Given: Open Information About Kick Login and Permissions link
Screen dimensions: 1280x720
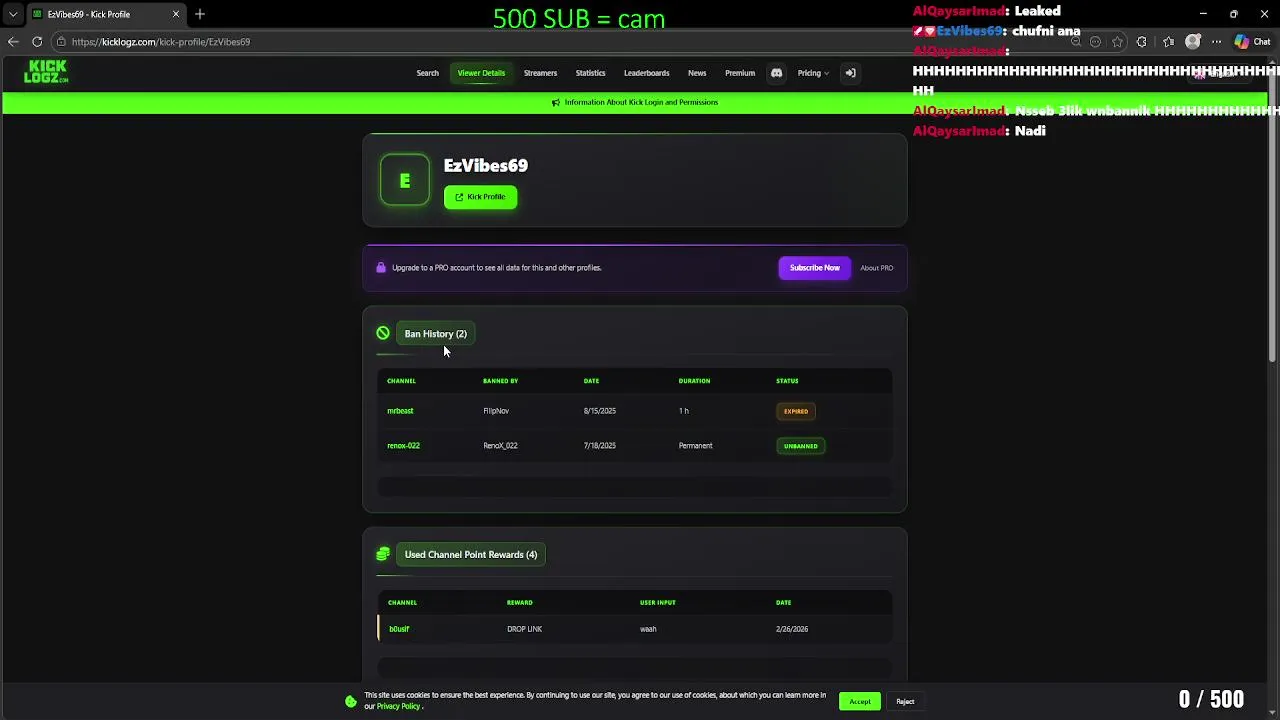Looking at the screenshot, I should coord(641,102).
